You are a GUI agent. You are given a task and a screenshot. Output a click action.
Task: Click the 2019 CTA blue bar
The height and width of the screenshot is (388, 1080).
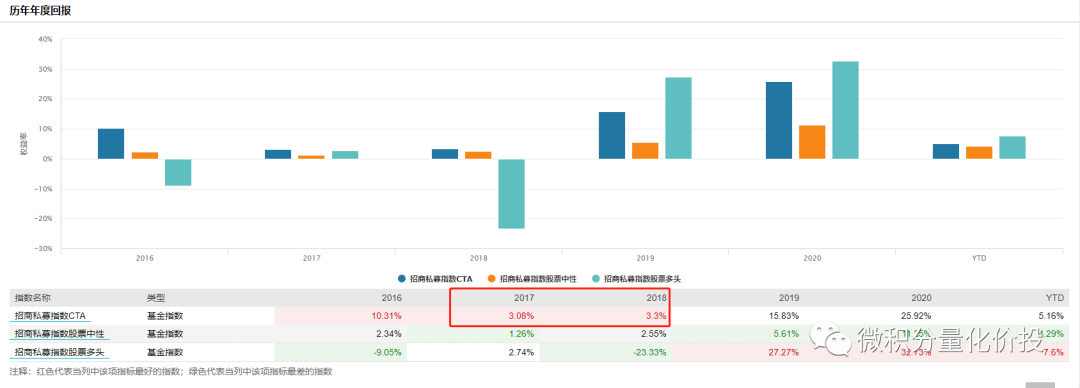(x=612, y=136)
